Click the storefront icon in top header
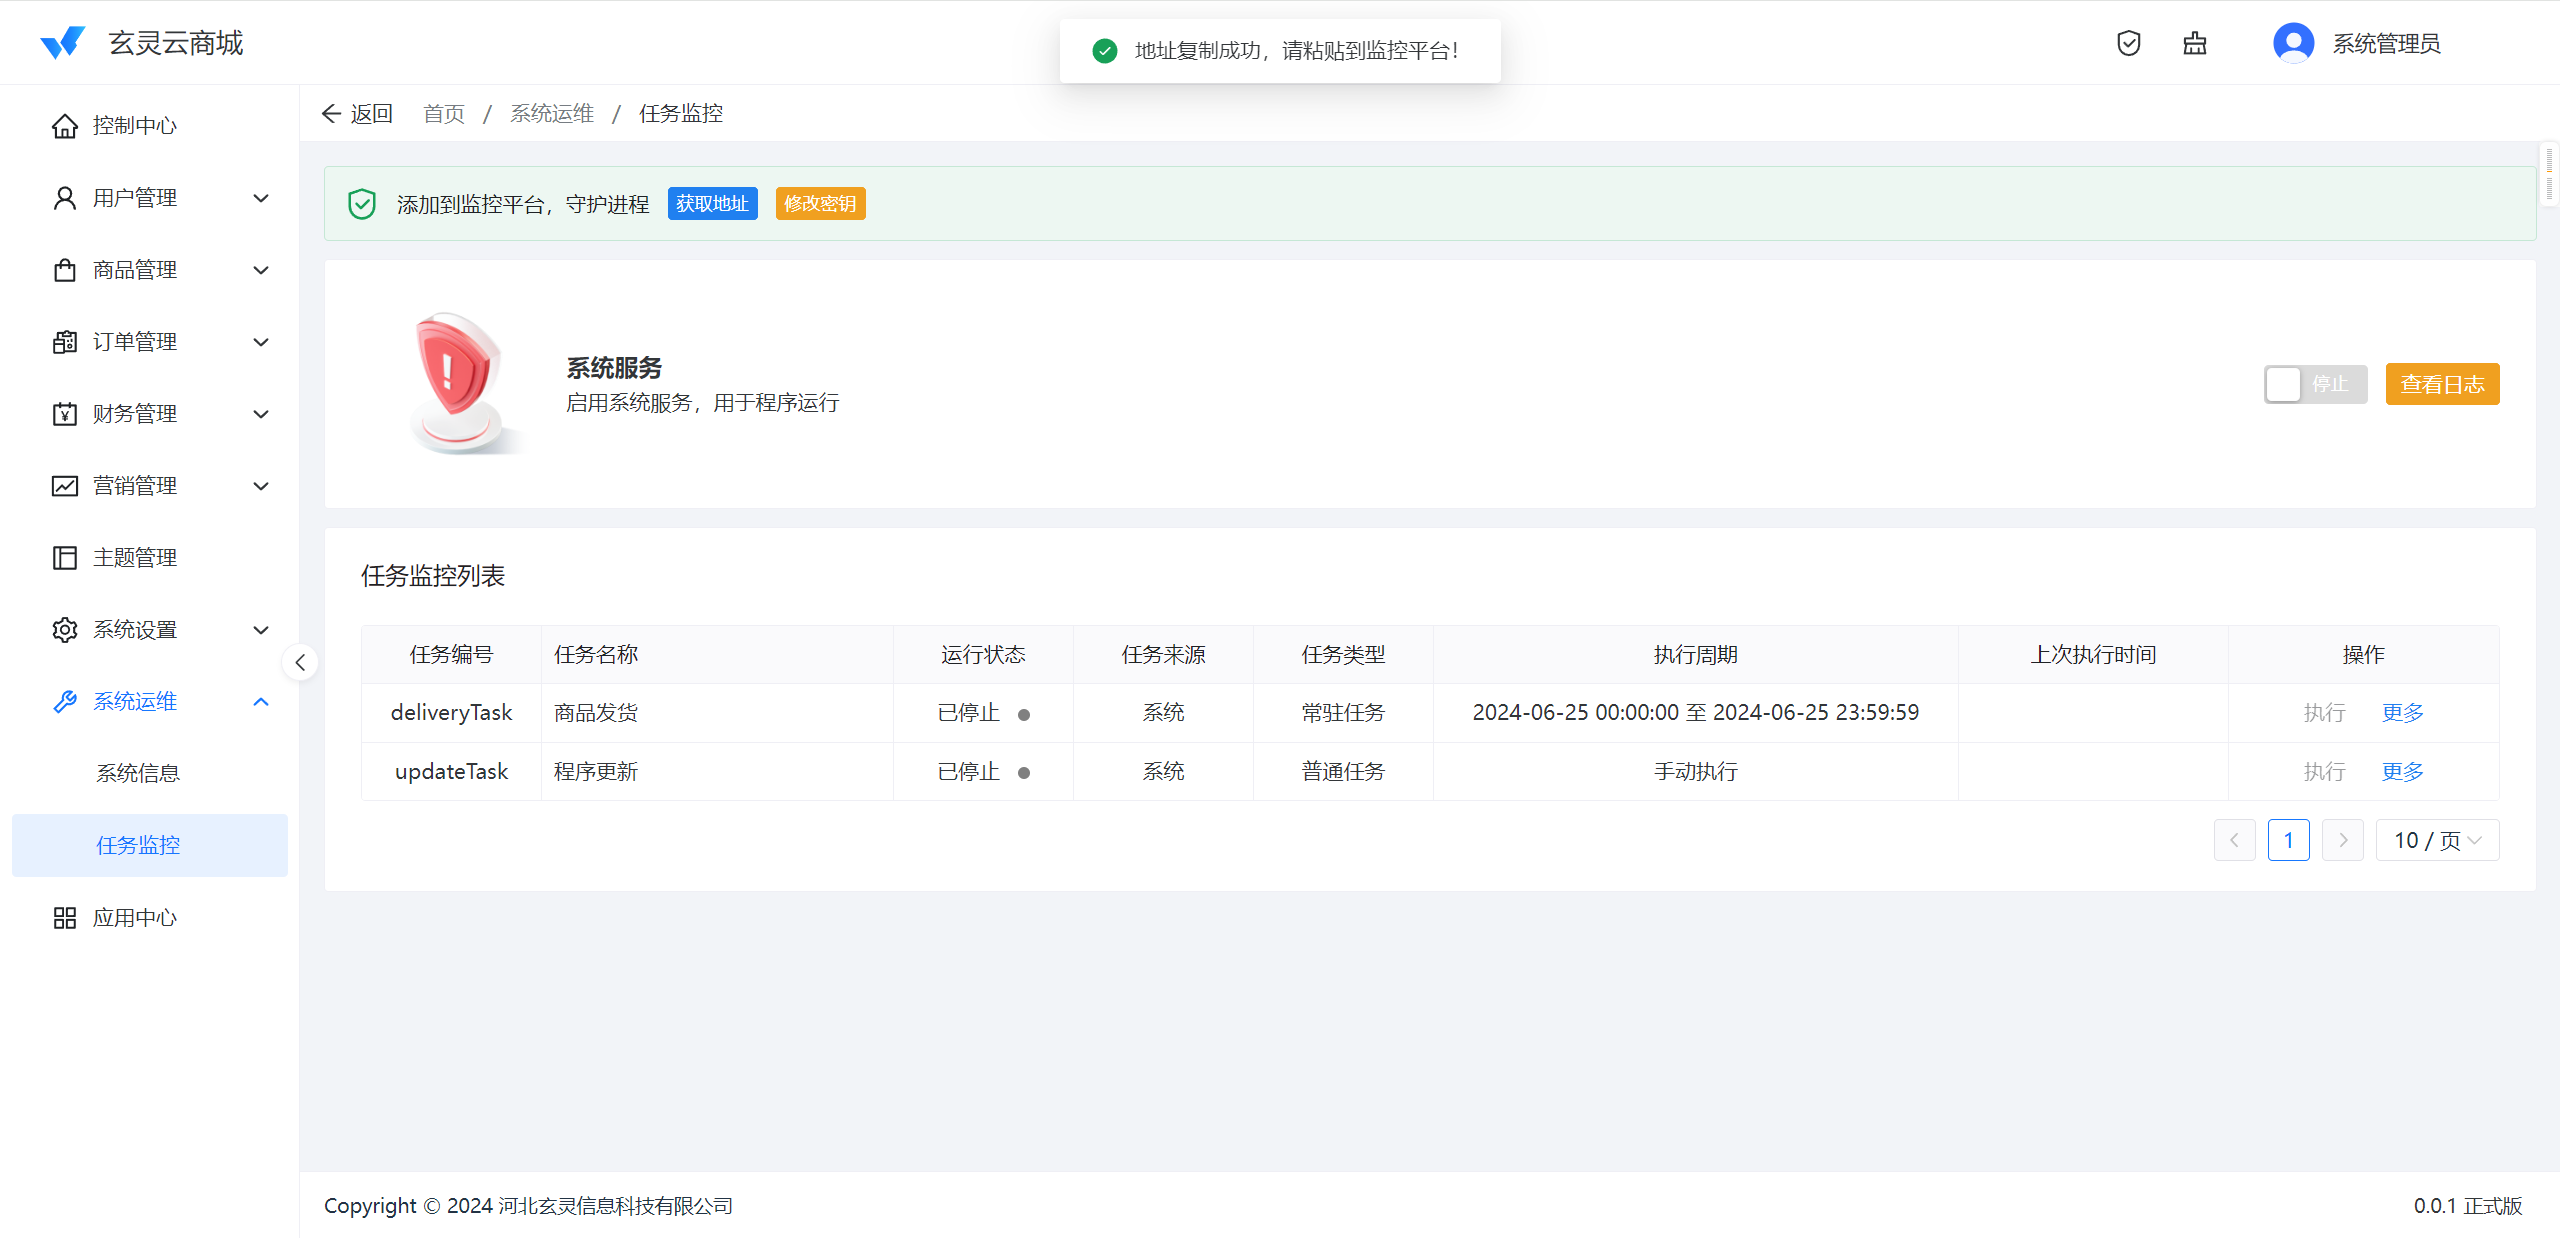2560x1238 pixels. [x=2194, y=43]
